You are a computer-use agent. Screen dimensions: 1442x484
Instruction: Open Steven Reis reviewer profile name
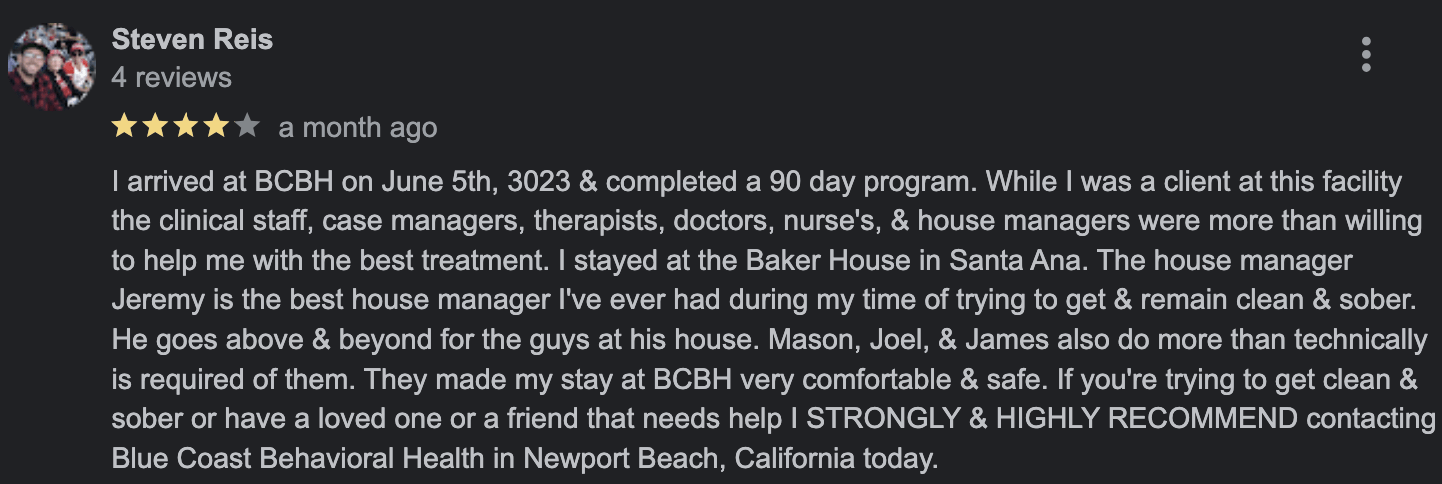(x=192, y=40)
